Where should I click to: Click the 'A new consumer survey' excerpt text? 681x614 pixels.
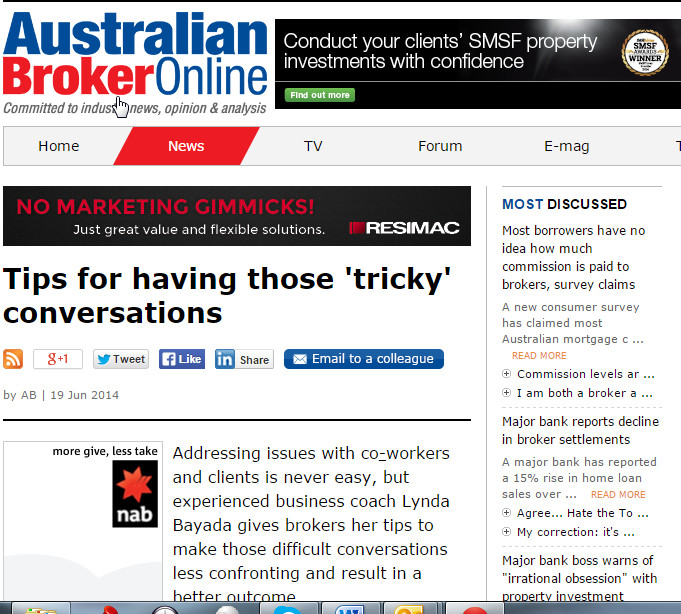pyautogui.click(x=572, y=323)
